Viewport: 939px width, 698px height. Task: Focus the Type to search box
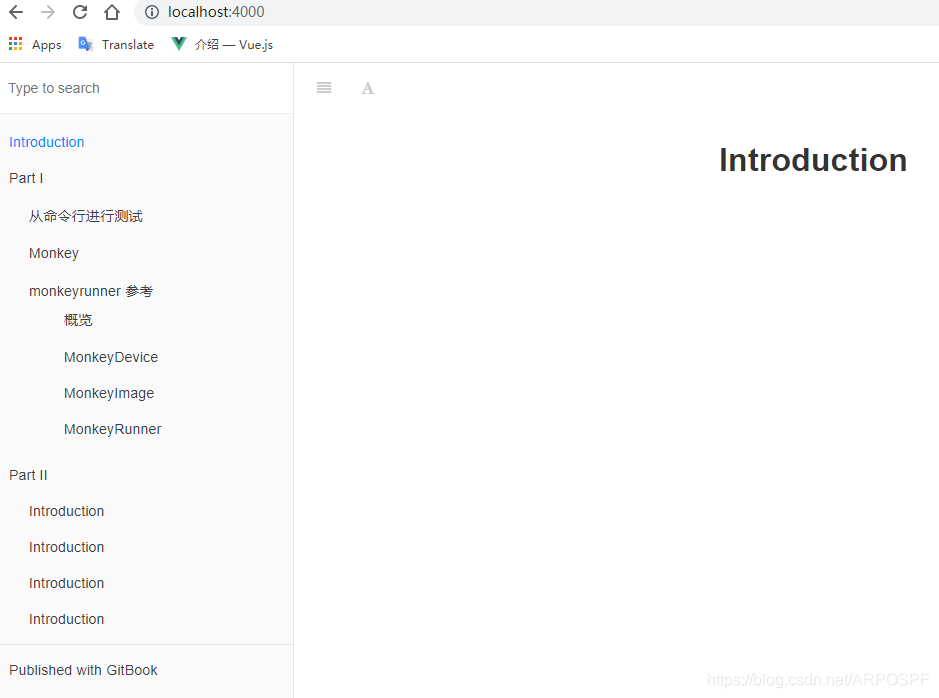click(x=146, y=88)
